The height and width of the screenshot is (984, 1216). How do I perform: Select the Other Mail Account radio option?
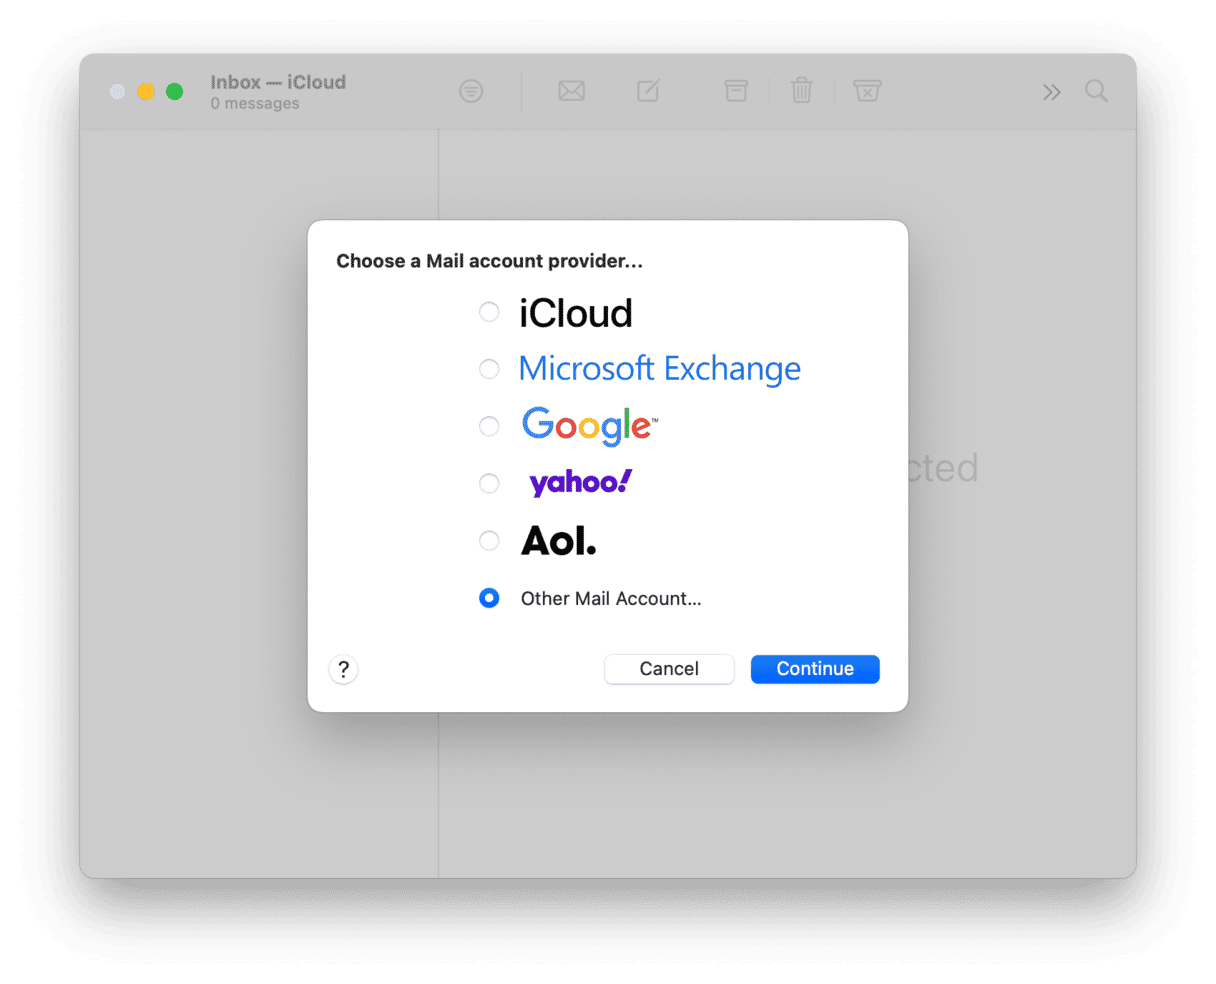(489, 598)
